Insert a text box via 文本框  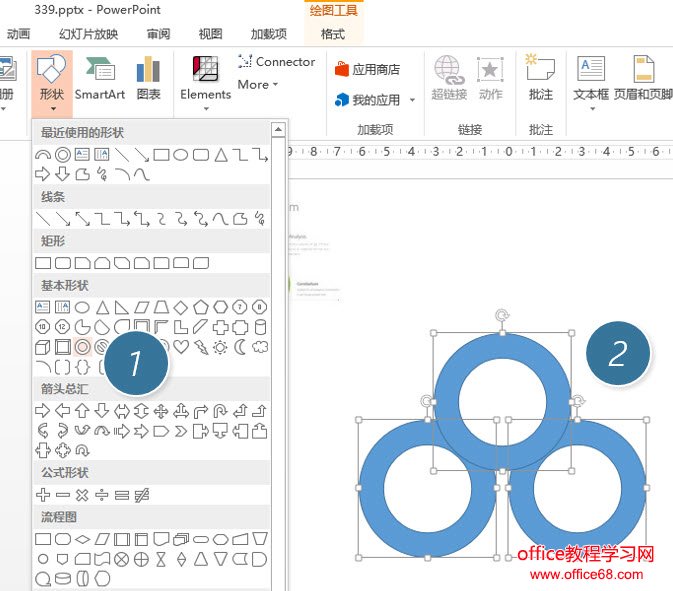click(591, 78)
